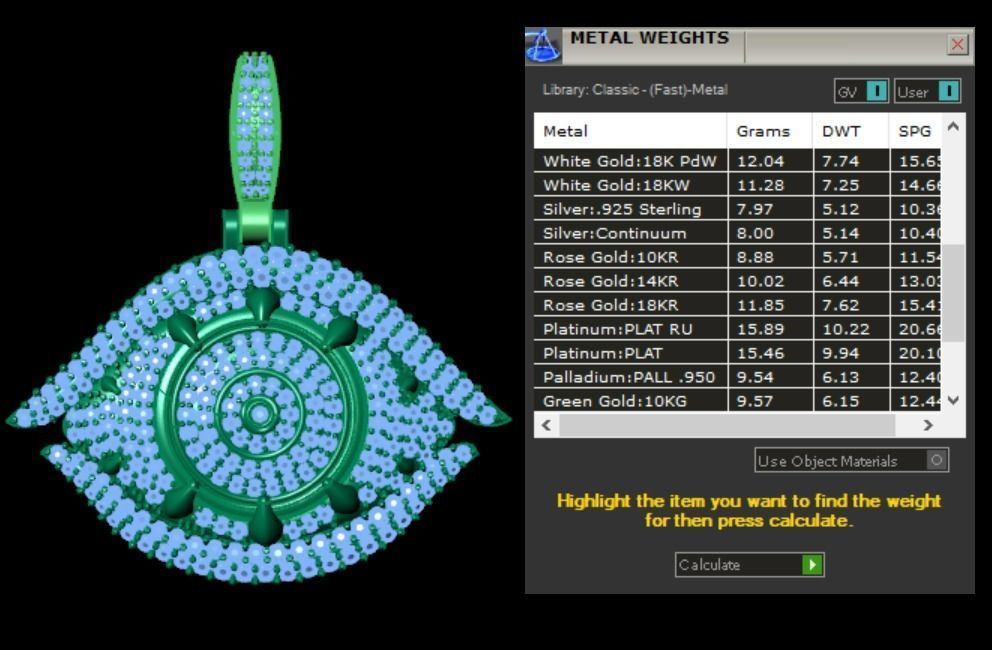This screenshot has height=650, width=992.
Task: Click the 5.12 DWT cell
Action: (x=852, y=209)
